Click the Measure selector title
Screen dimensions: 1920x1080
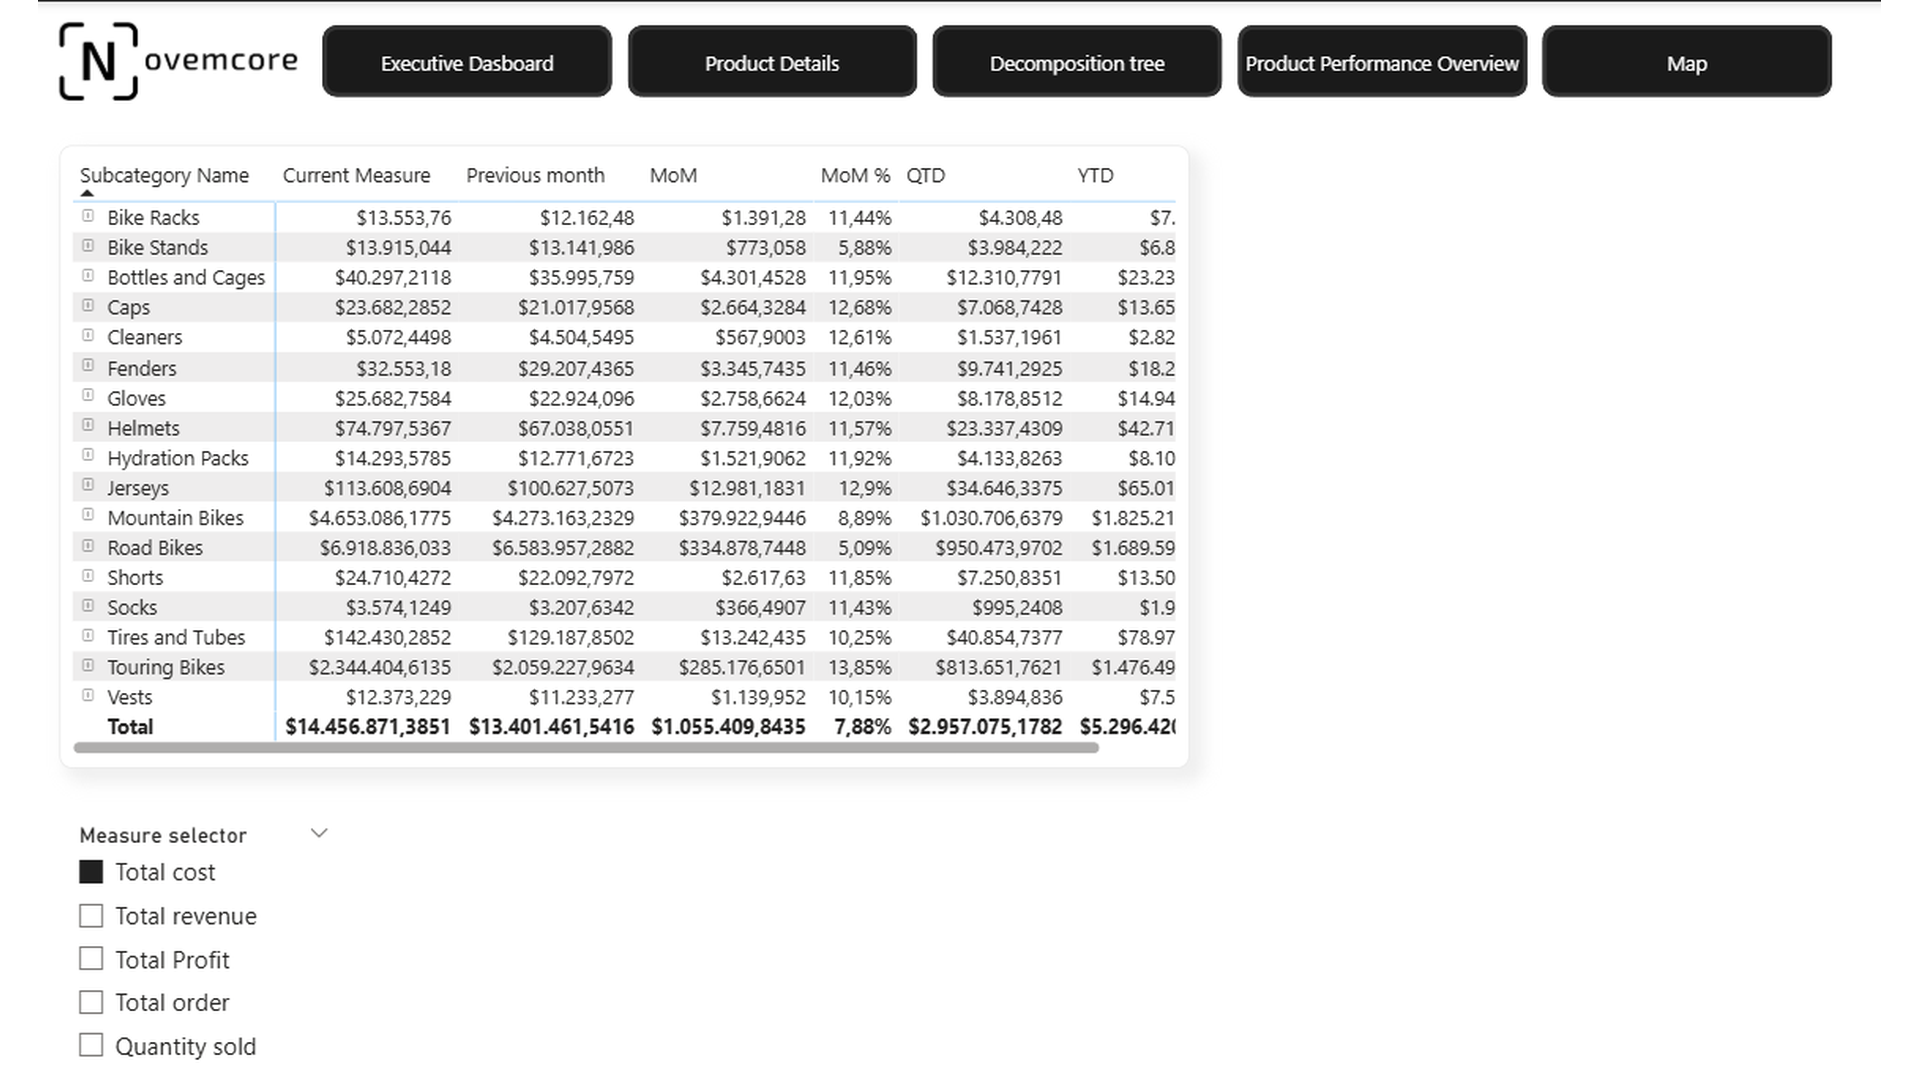pyautogui.click(x=163, y=835)
